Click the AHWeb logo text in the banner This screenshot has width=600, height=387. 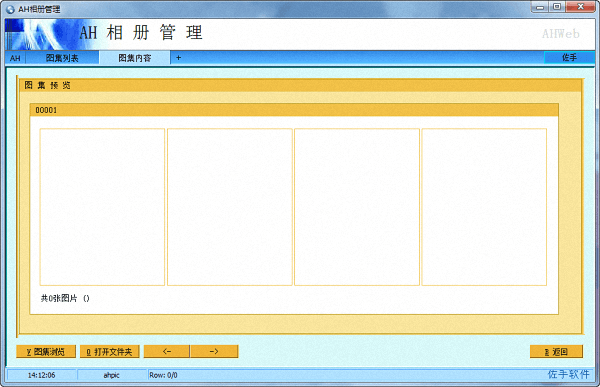coord(561,34)
